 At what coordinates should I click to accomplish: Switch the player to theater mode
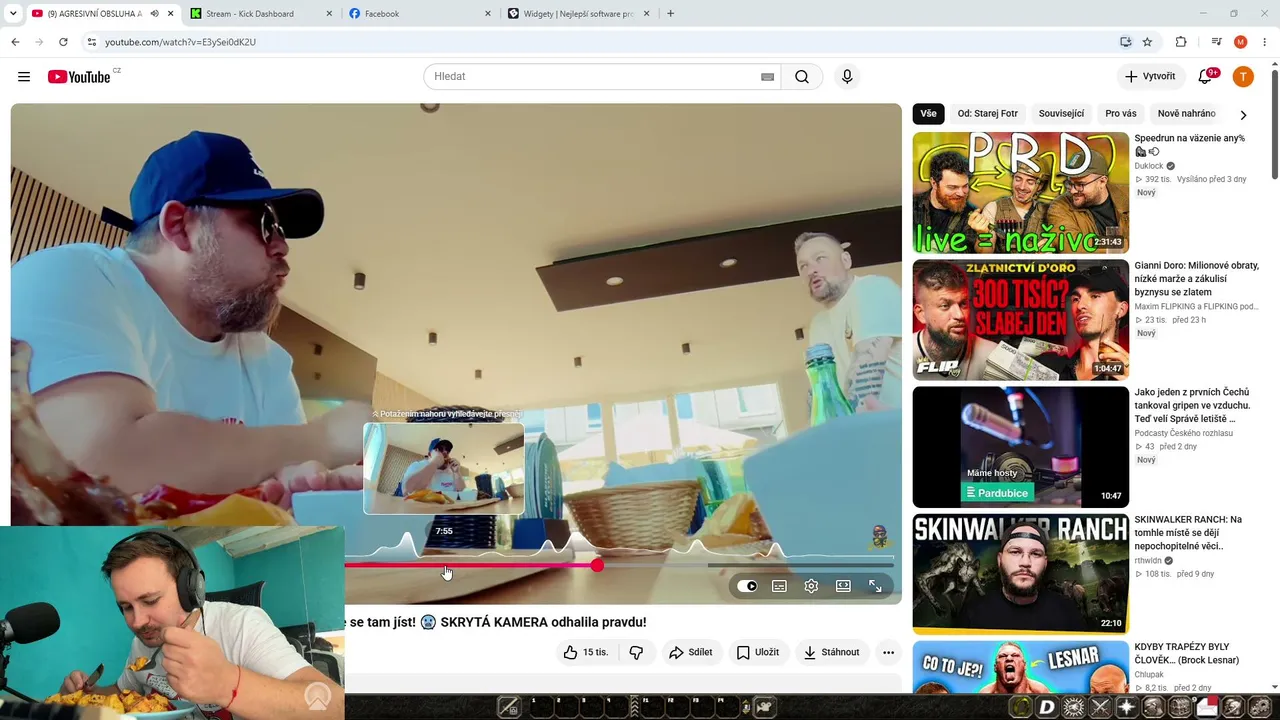coord(843,586)
